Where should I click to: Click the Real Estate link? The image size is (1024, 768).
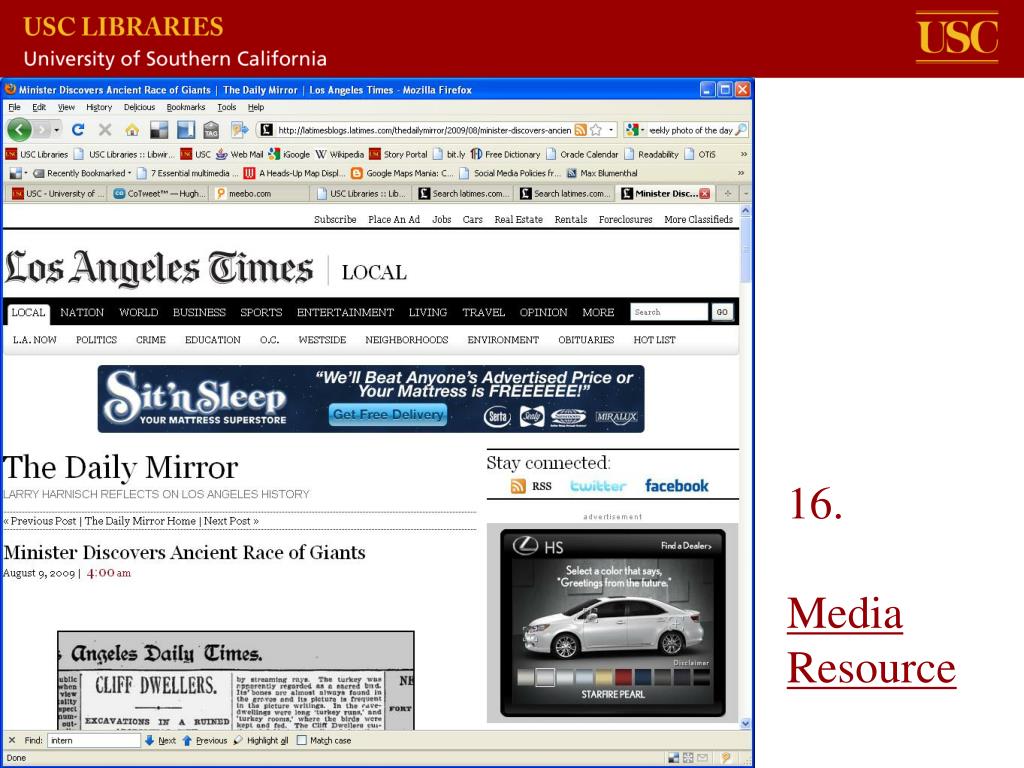pyautogui.click(x=519, y=219)
